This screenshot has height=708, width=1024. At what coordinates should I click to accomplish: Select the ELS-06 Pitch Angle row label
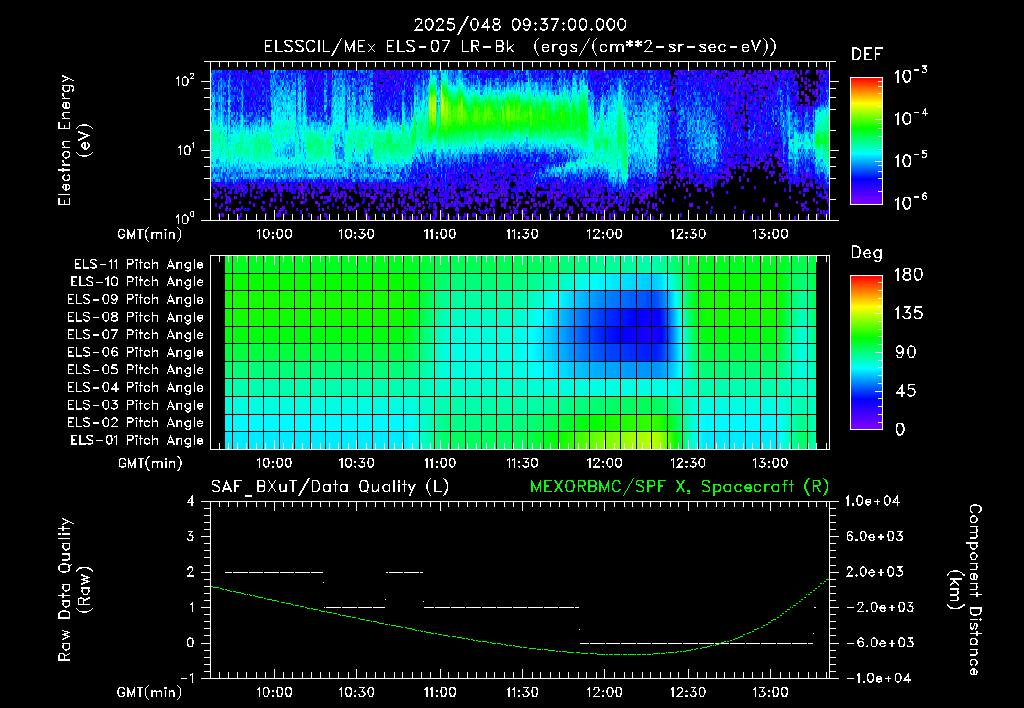136,352
